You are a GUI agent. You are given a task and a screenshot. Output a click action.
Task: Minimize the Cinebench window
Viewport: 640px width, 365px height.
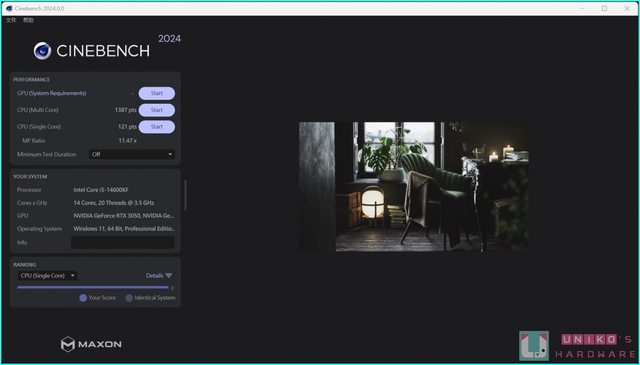582,8
